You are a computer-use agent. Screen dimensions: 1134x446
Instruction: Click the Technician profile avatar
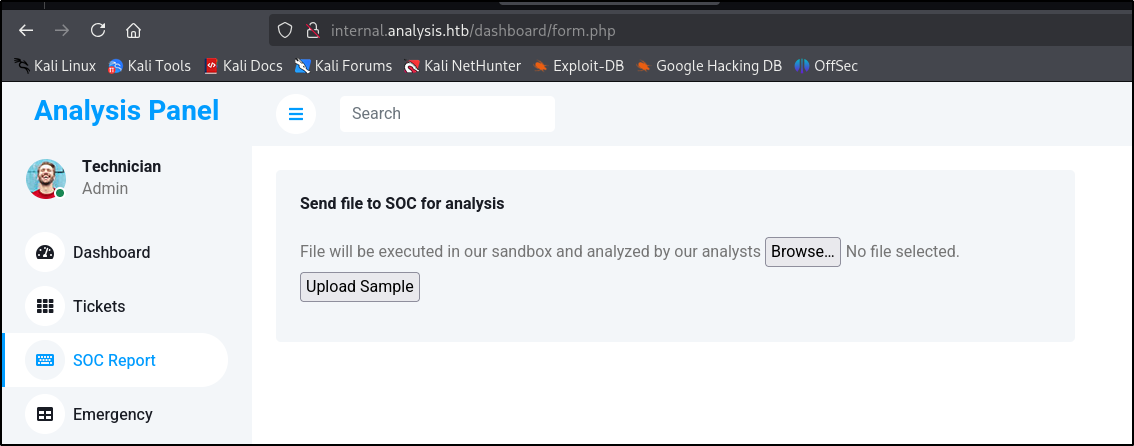coord(46,178)
